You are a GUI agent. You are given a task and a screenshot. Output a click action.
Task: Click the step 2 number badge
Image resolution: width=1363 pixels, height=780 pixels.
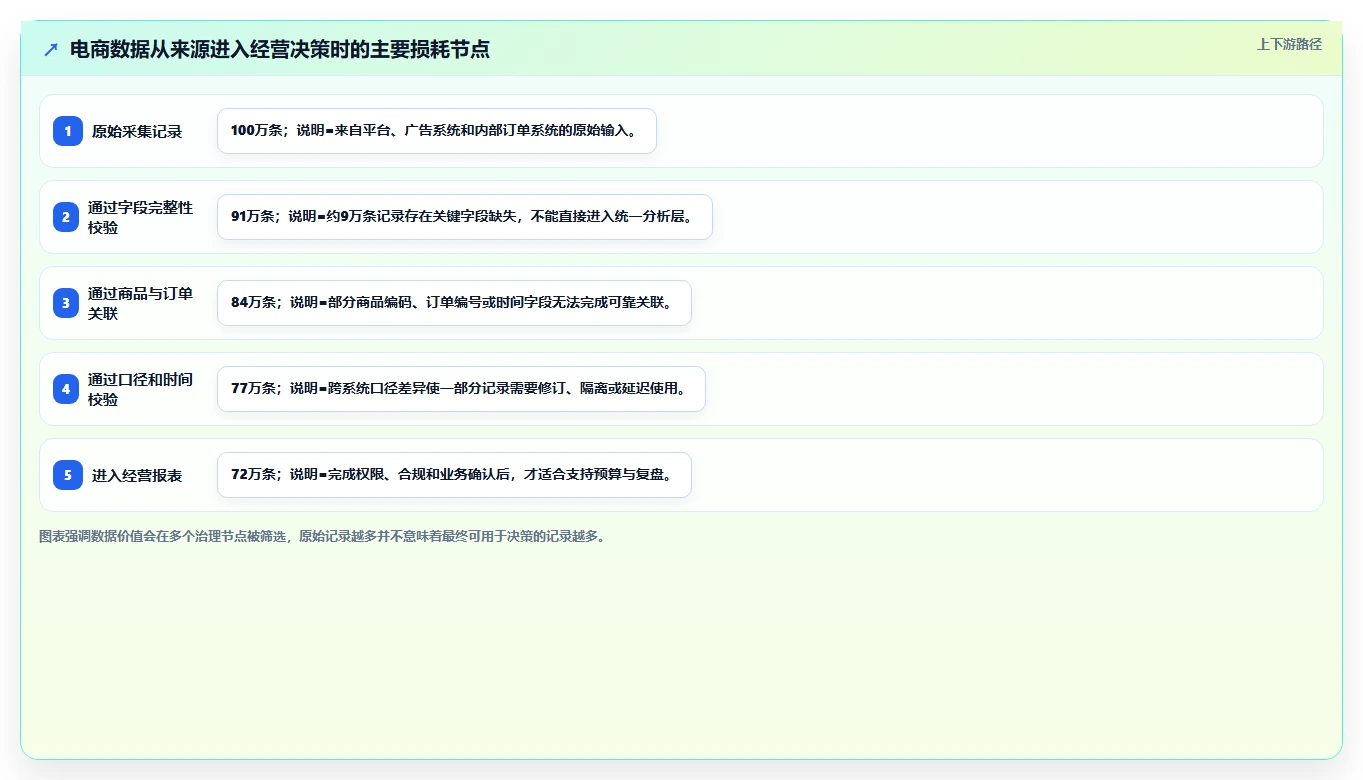coord(66,217)
